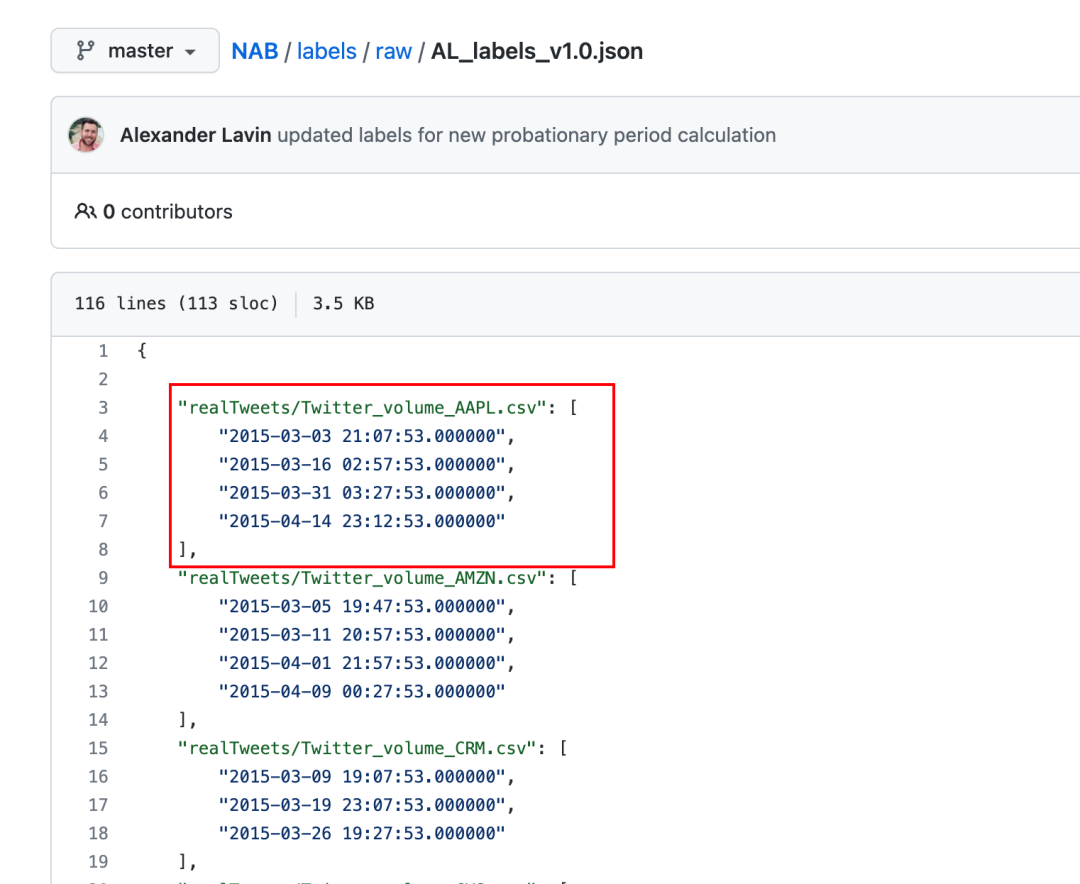Click the 3.5 KB file size

(343, 303)
